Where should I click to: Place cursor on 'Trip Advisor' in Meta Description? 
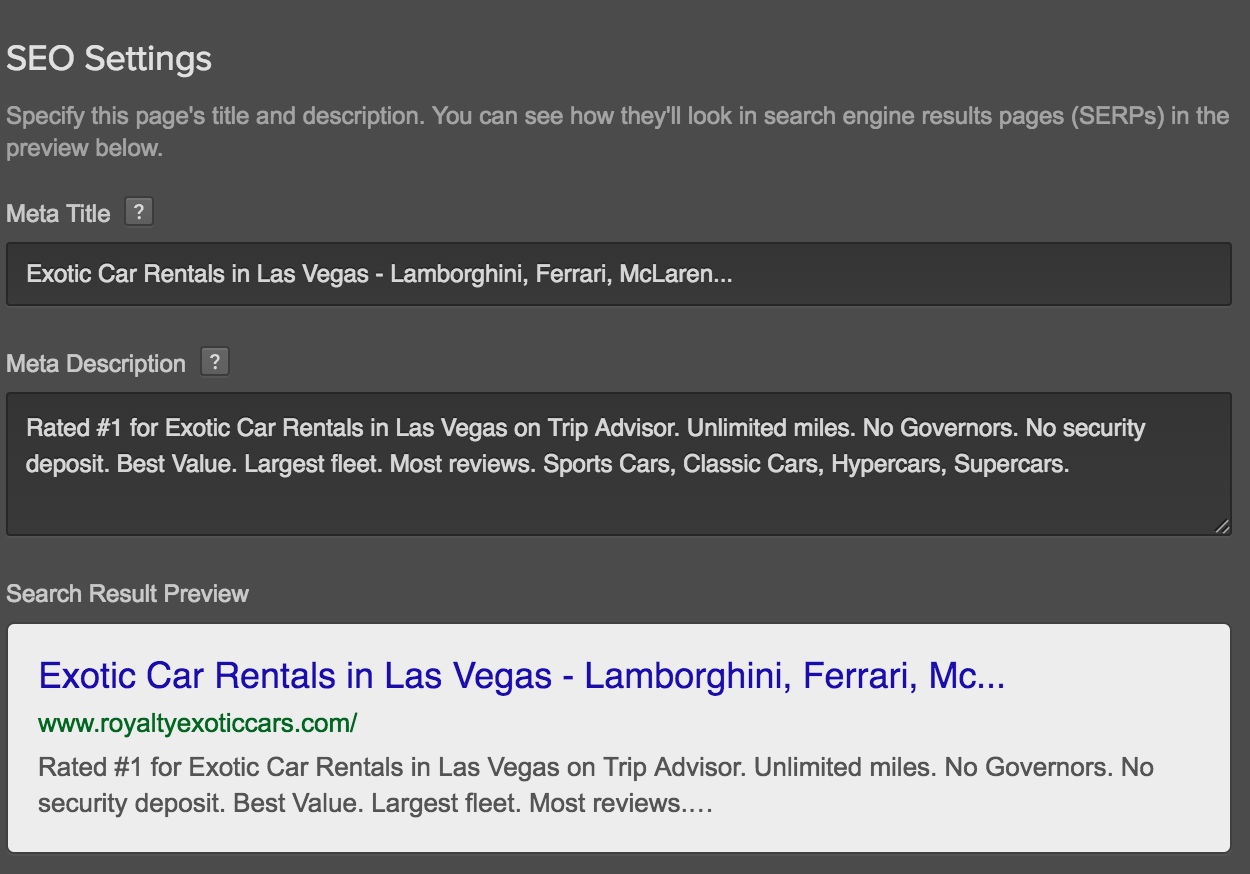click(x=615, y=428)
